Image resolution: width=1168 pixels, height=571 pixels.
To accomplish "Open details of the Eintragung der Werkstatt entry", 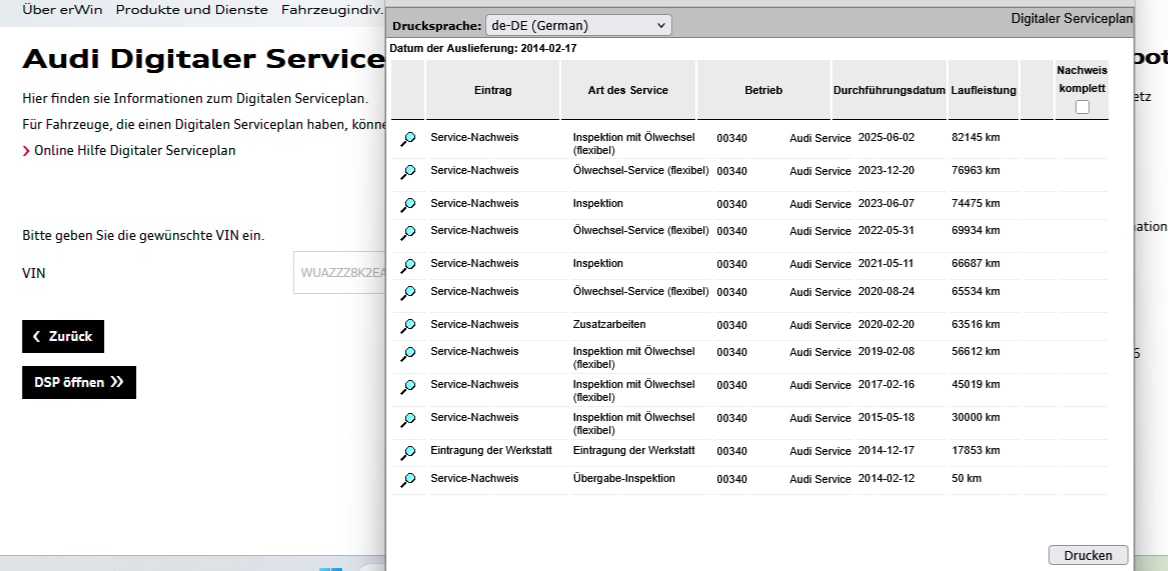I will coord(407,452).
